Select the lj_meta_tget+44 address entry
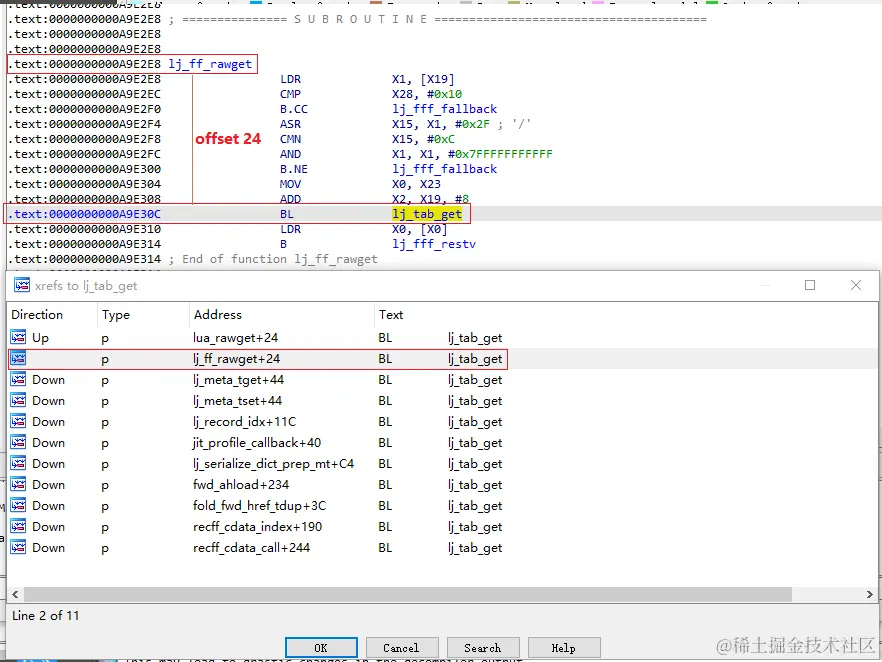Viewport: 882px width, 662px height. 238,380
